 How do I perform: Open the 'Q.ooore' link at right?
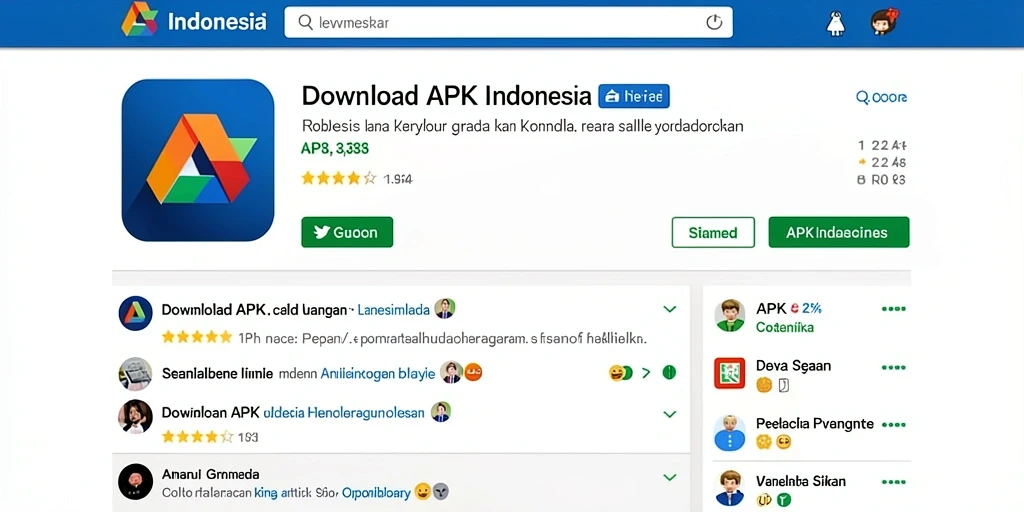tap(881, 97)
